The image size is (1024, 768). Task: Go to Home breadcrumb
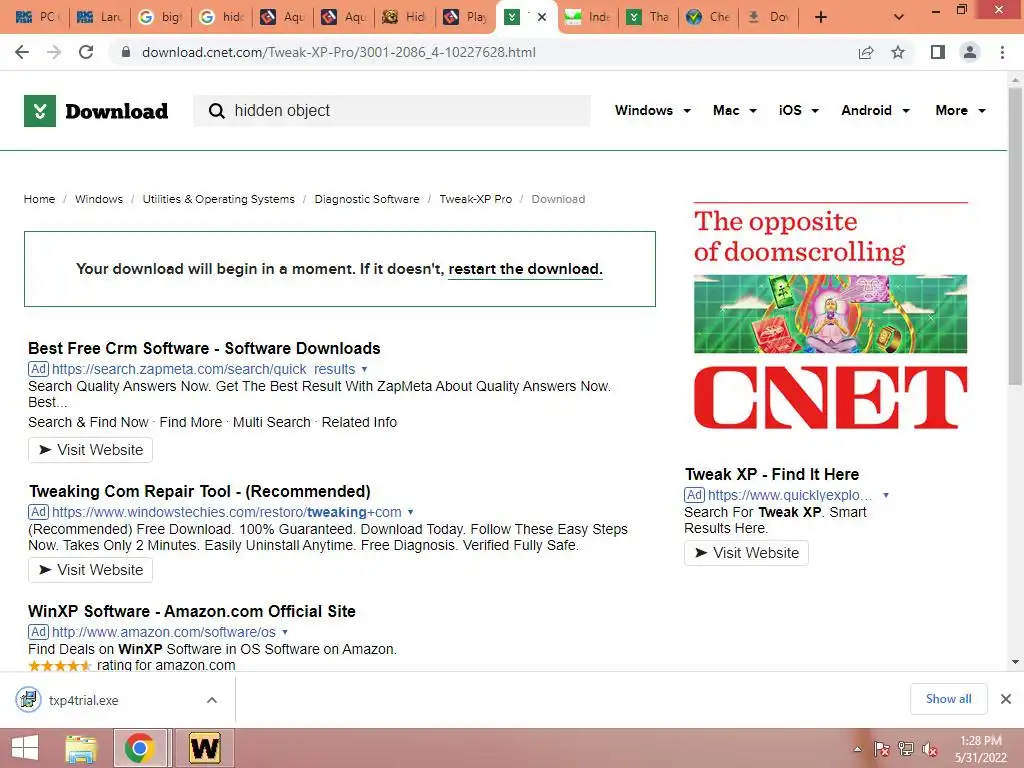tap(39, 199)
